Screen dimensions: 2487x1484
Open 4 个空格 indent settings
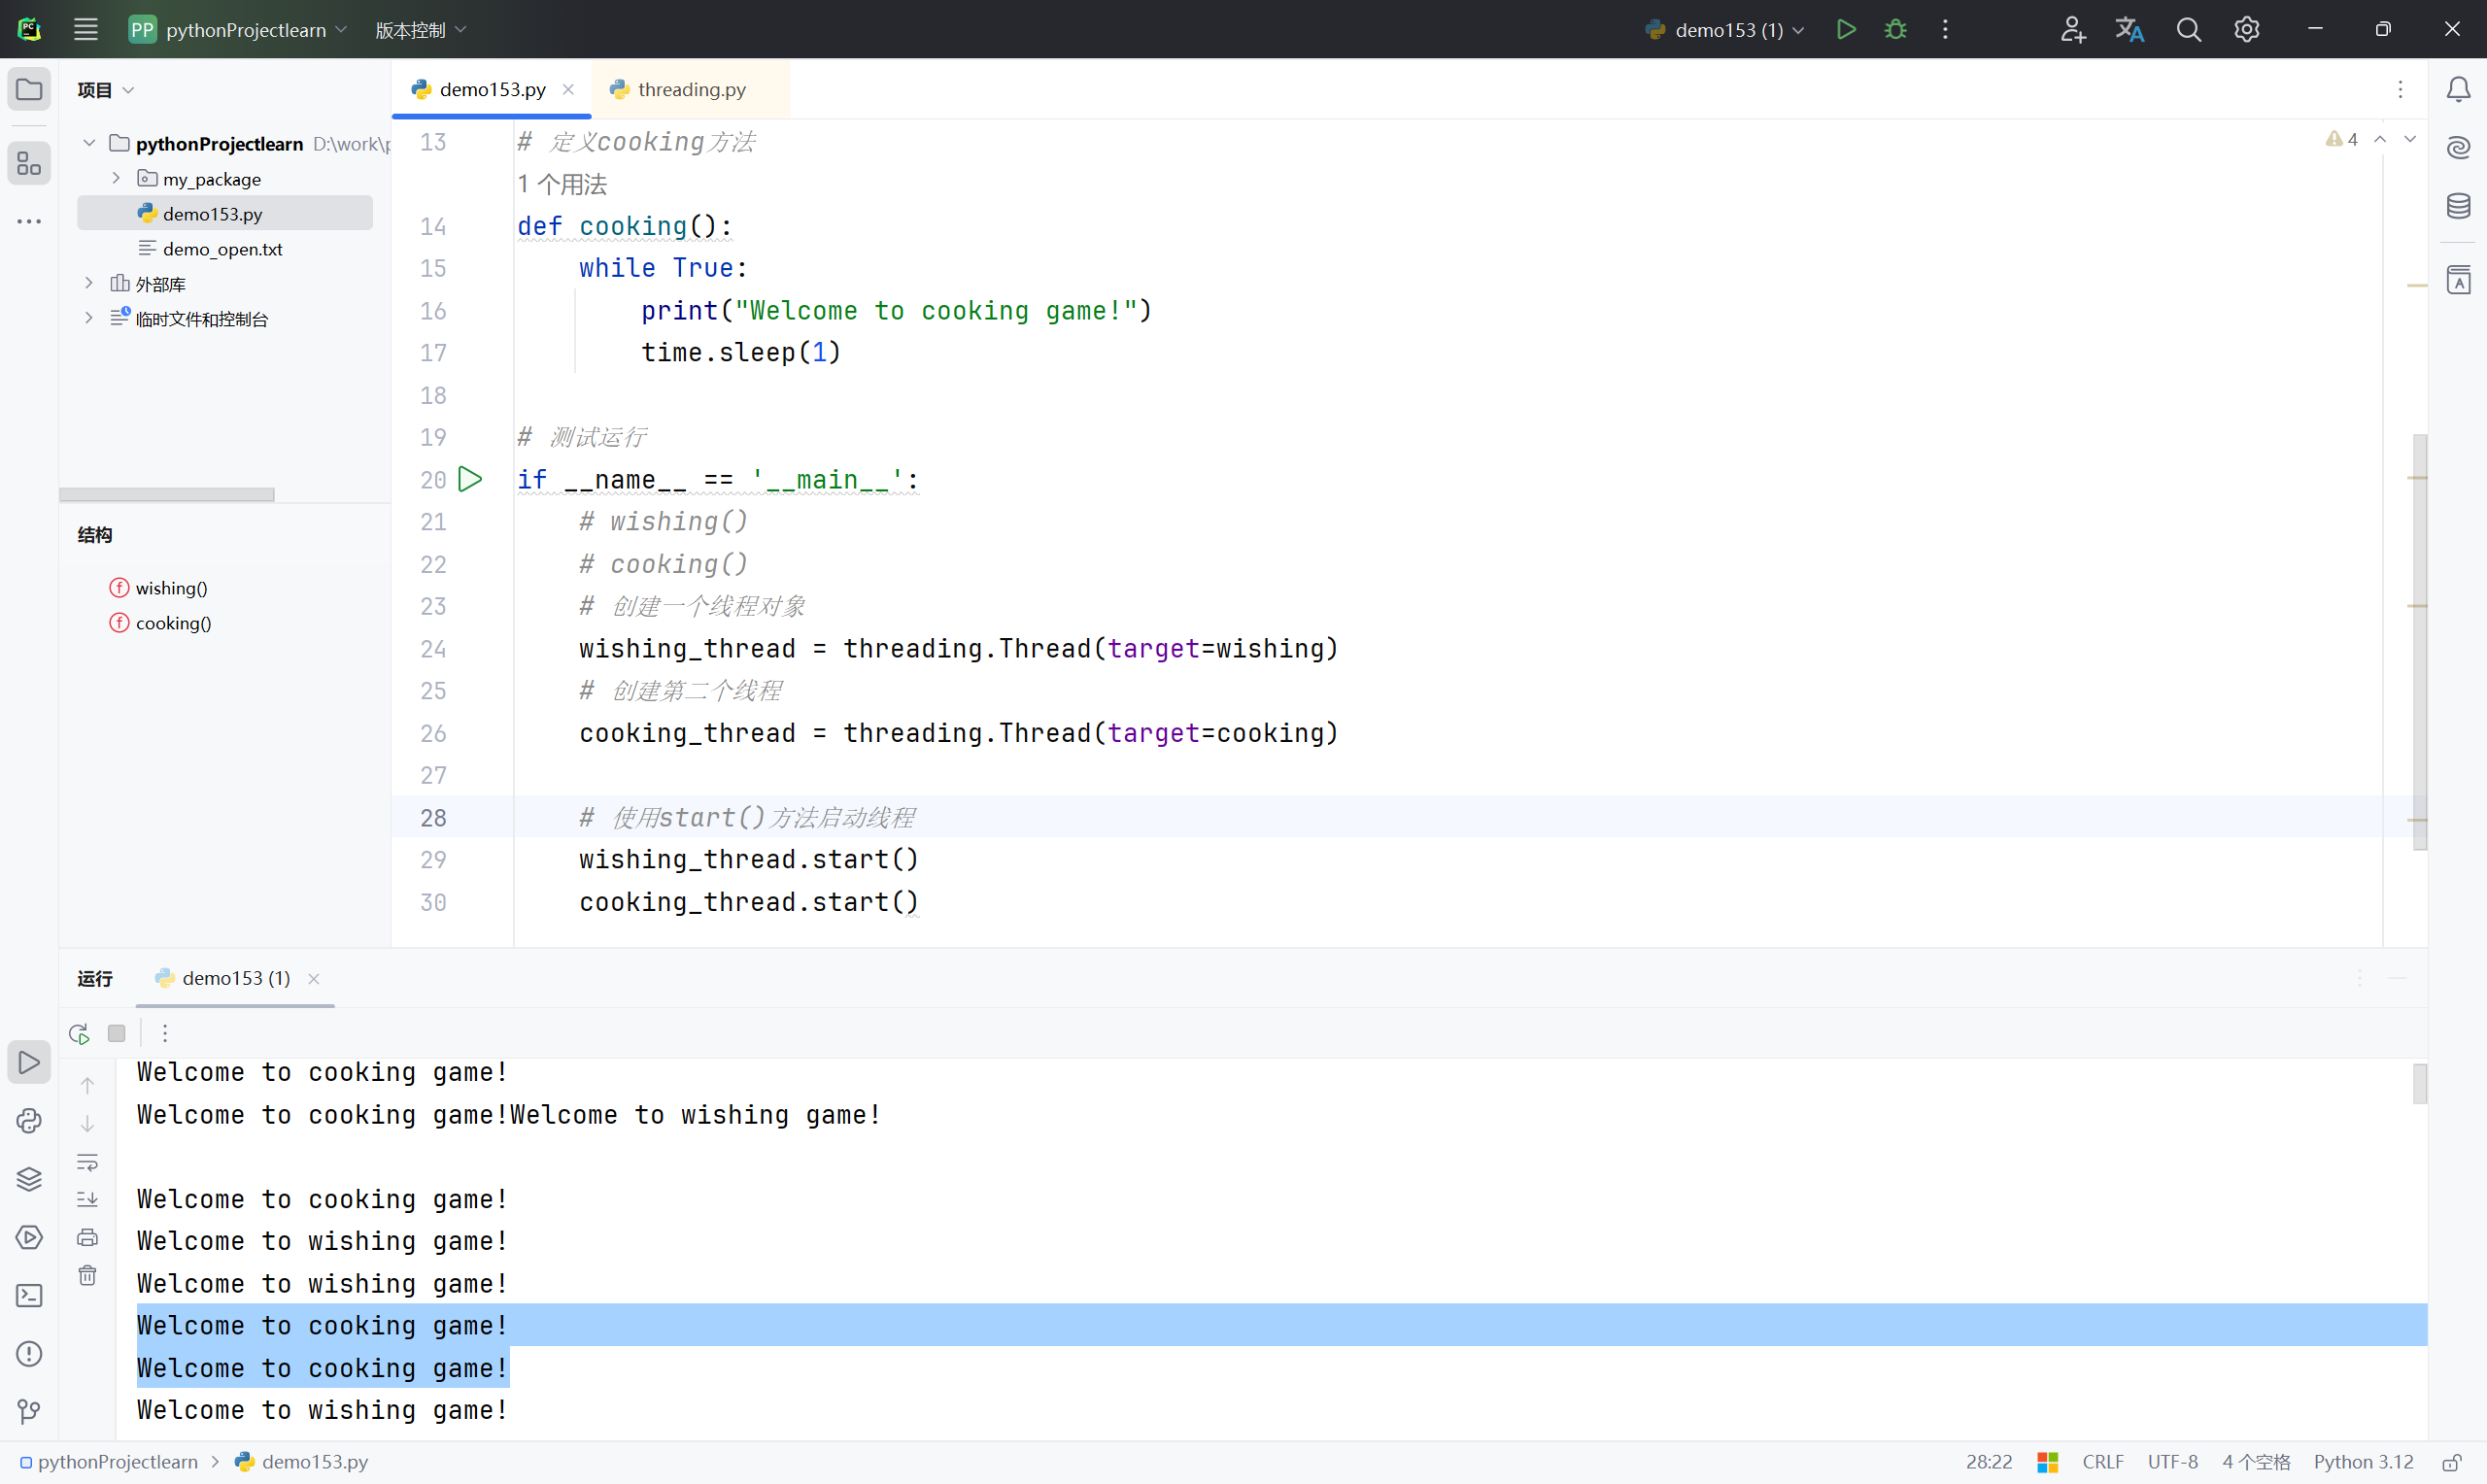tap(2256, 1462)
